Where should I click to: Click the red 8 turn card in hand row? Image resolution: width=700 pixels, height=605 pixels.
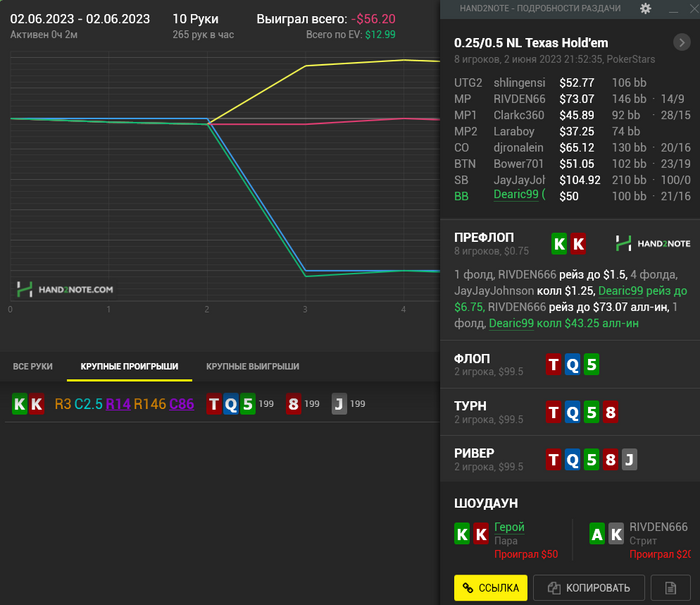293,404
